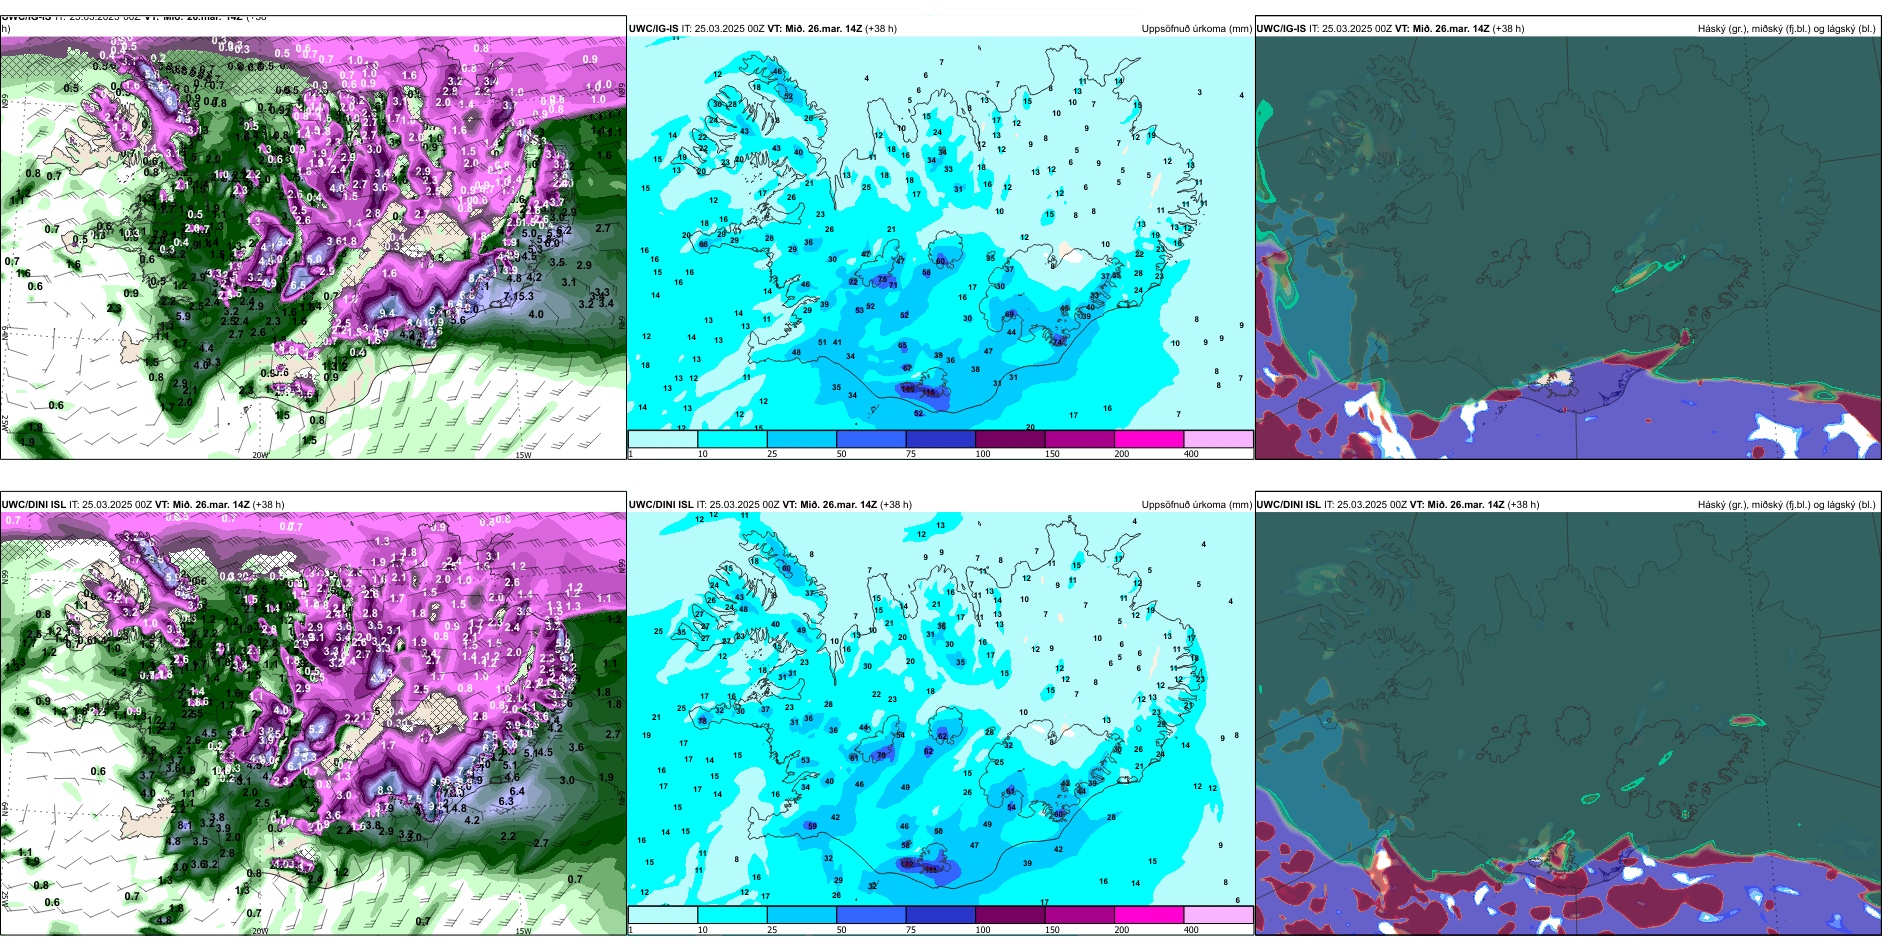The image size is (1900, 950).
Task: Click the 75–100 mm swatch in IG-IS legend
Action: (x=941, y=439)
